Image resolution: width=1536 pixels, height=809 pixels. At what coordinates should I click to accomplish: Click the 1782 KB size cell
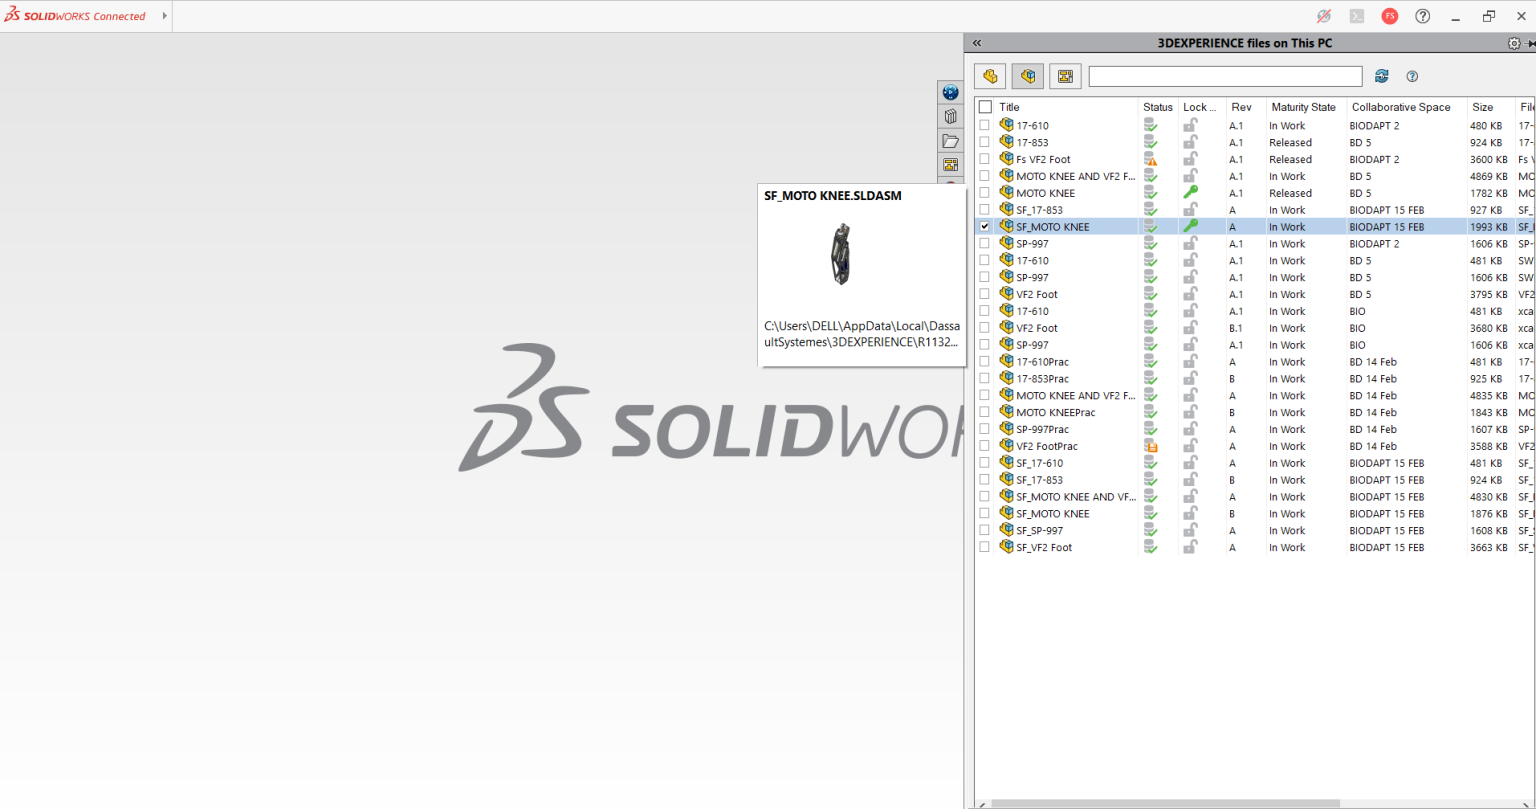point(1488,193)
